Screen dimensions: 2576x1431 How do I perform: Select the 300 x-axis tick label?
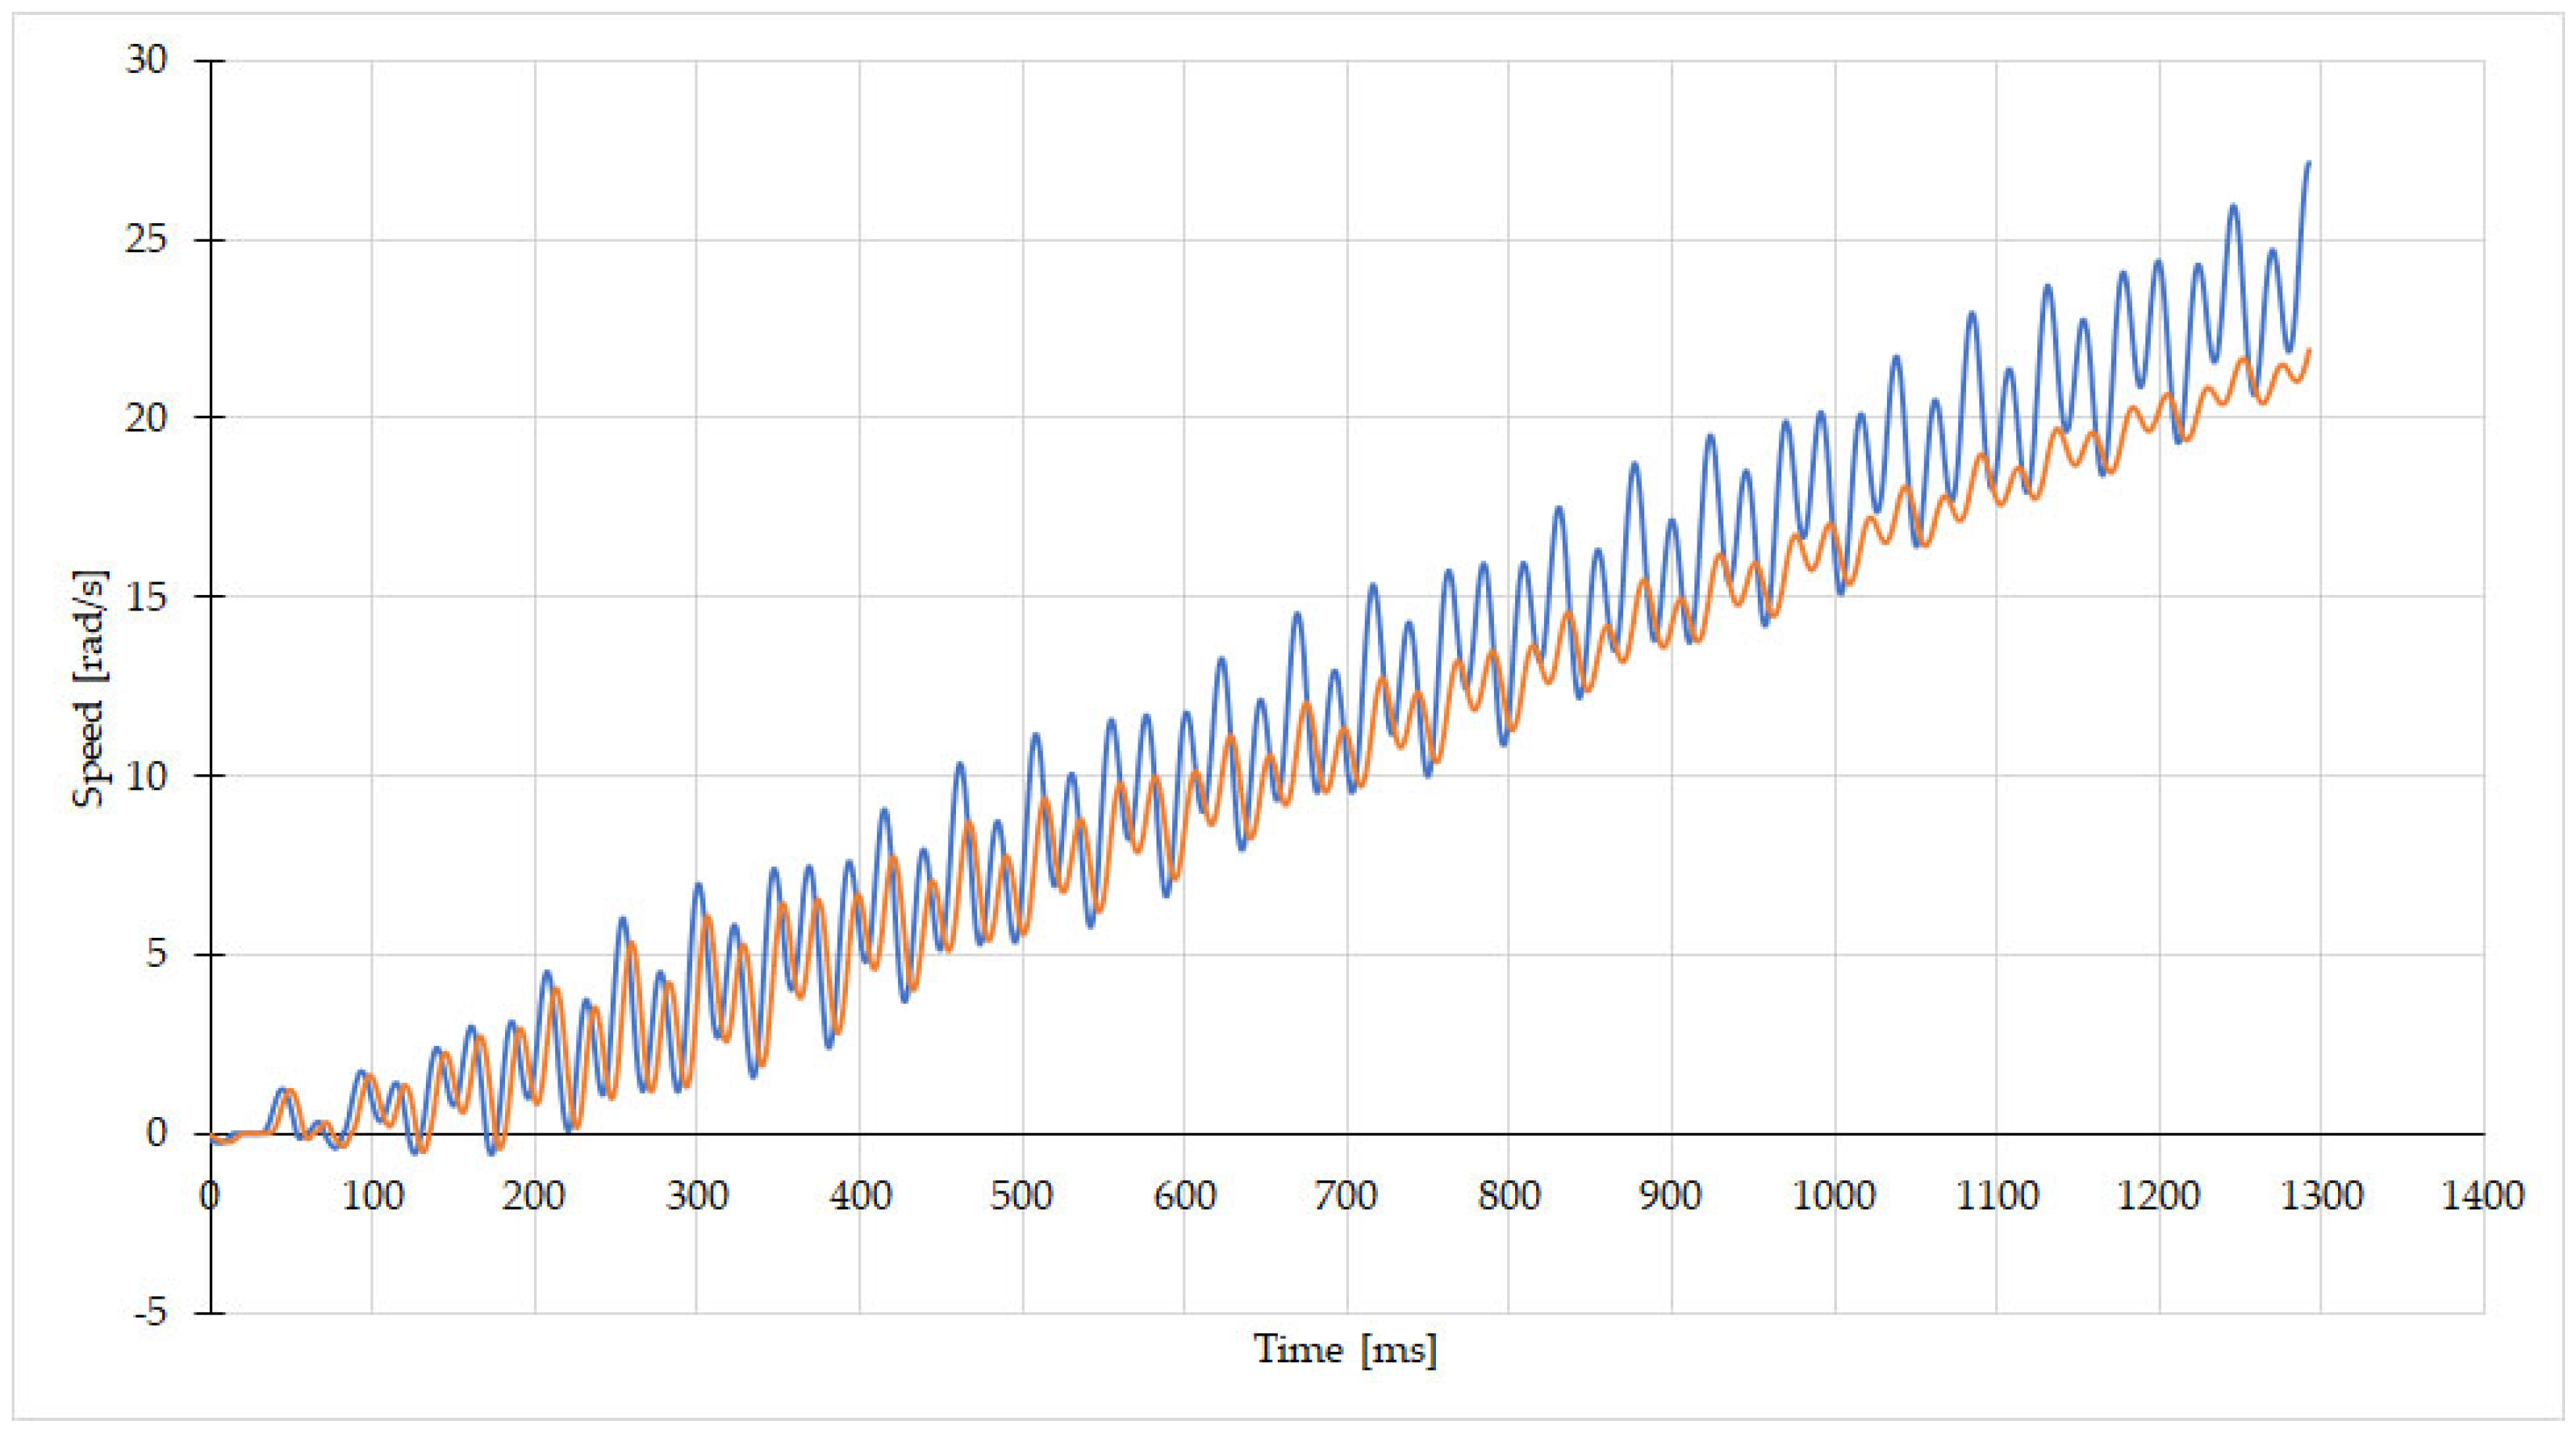(x=696, y=1196)
